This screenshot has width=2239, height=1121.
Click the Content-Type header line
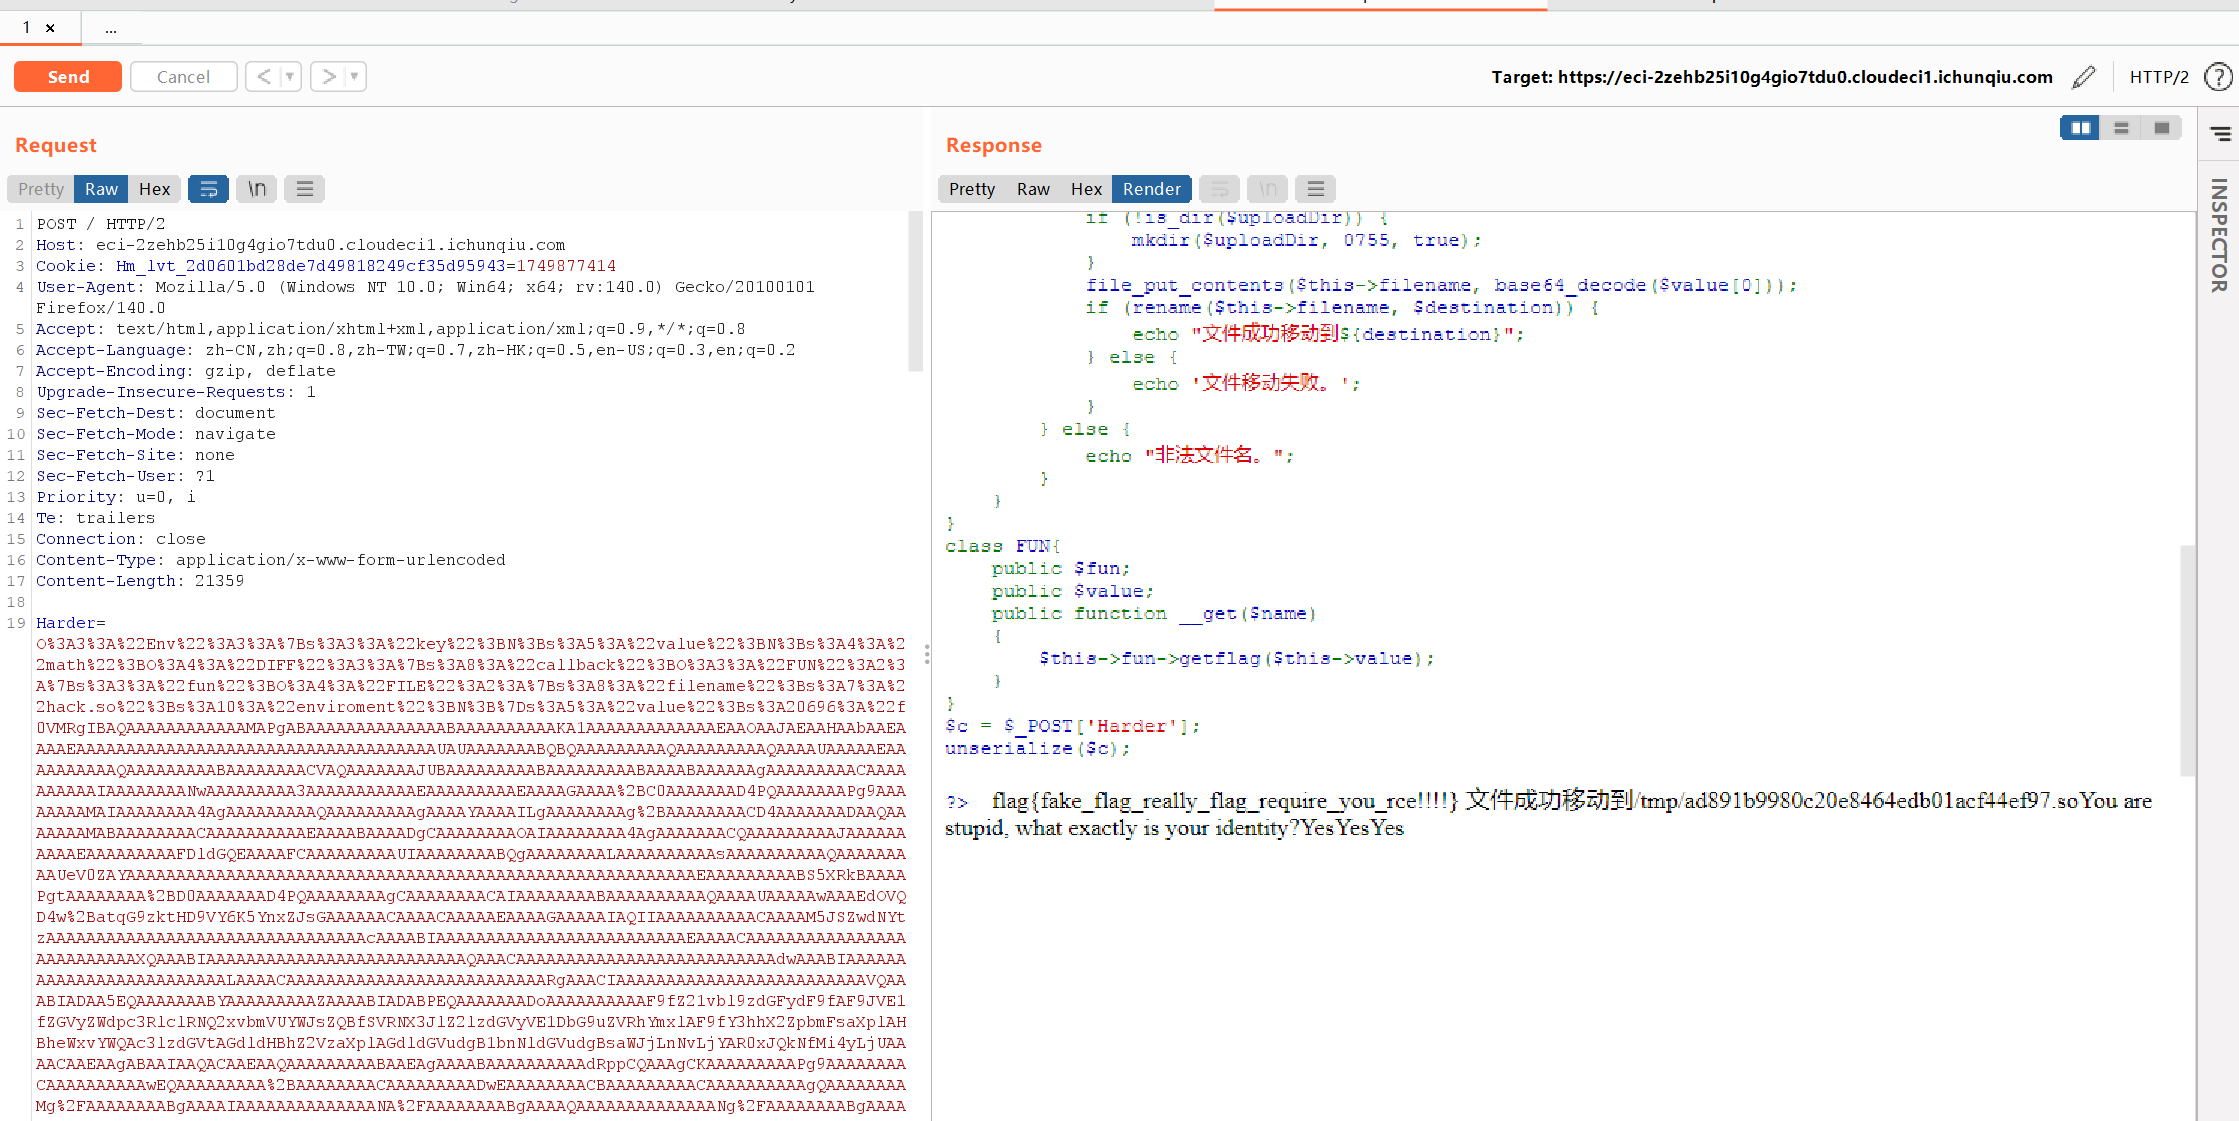point(271,560)
